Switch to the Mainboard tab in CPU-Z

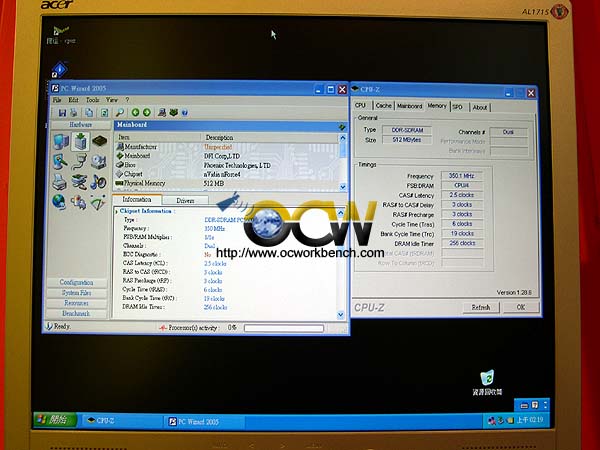pos(409,106)
